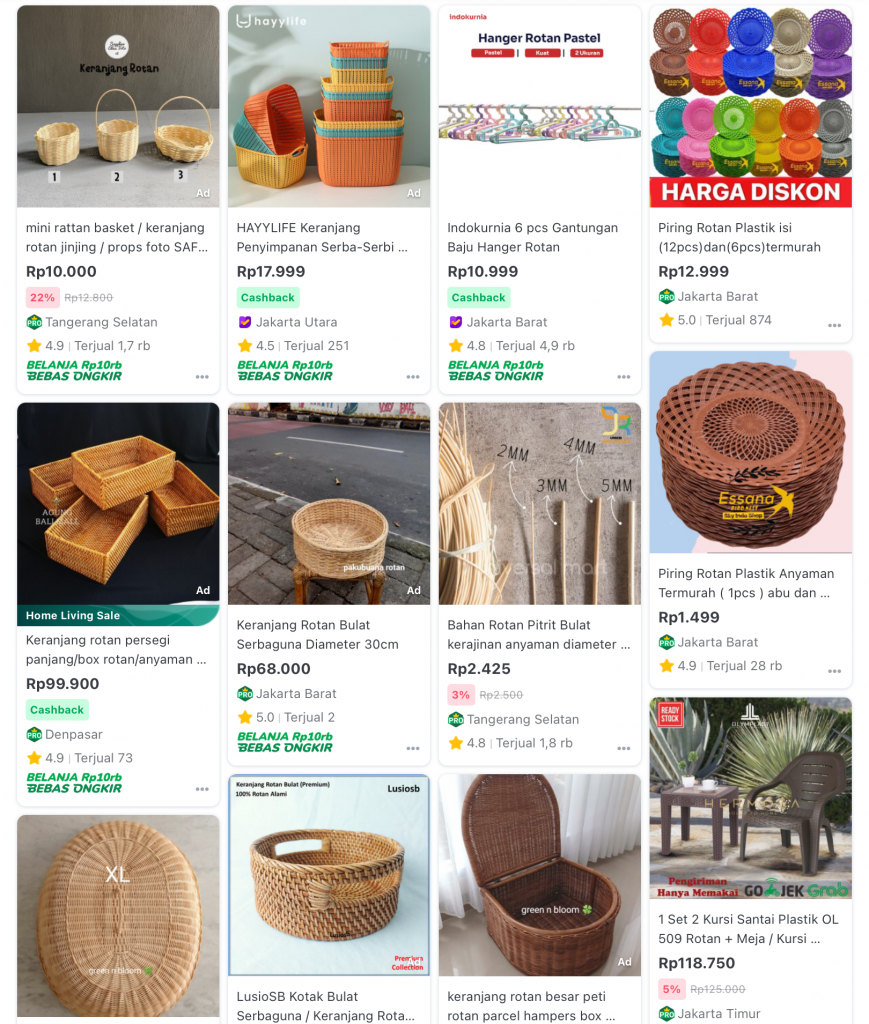Open three-dot menu for Piring Rotan Plastik Anyaman
869x1024 pixels.
tap(834, 671)
